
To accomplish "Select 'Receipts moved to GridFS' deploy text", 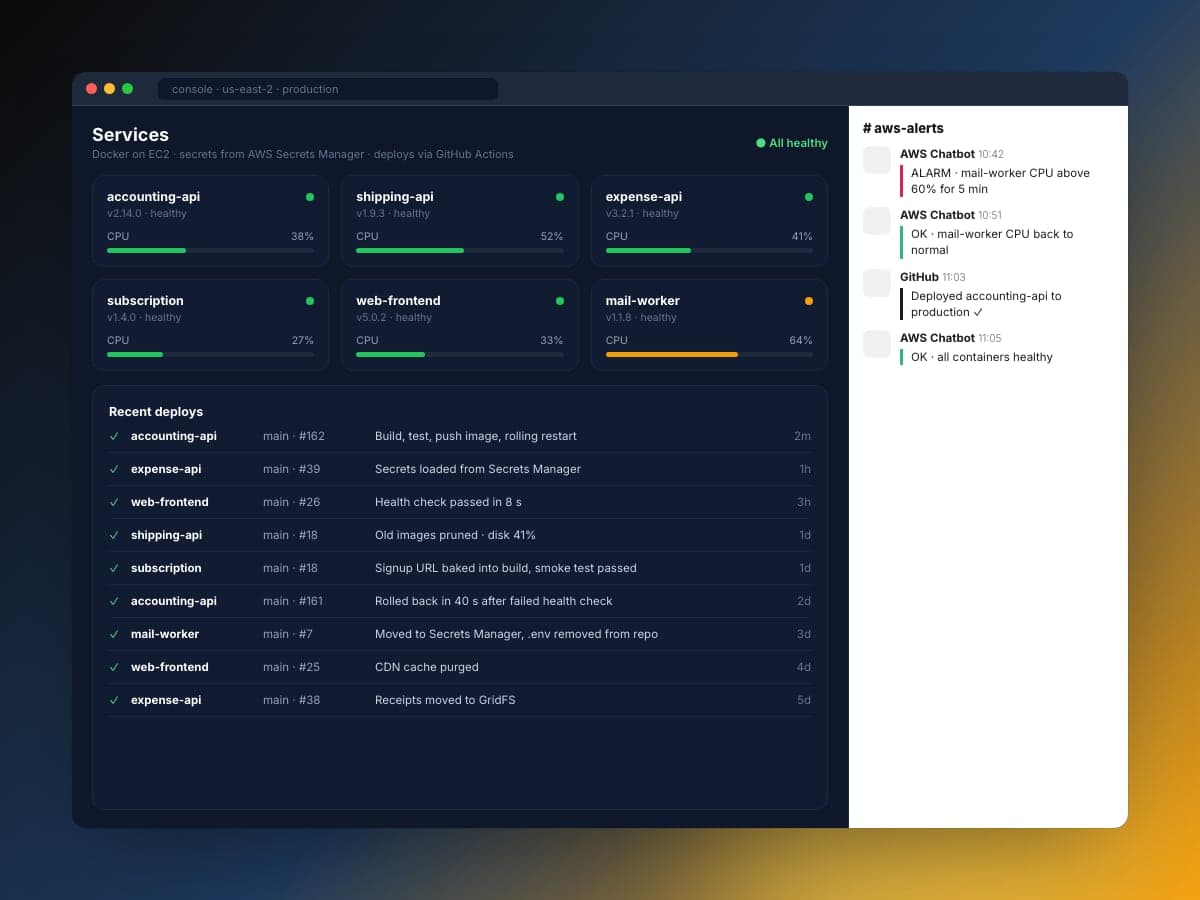I will 445,700.
